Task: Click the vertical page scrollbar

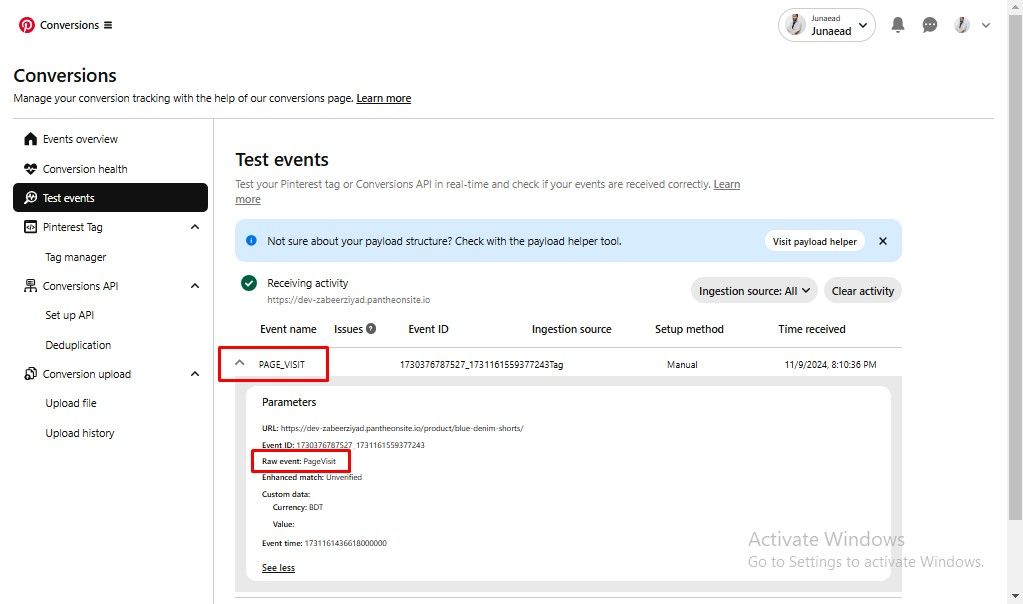Action: click(1015, 267)
